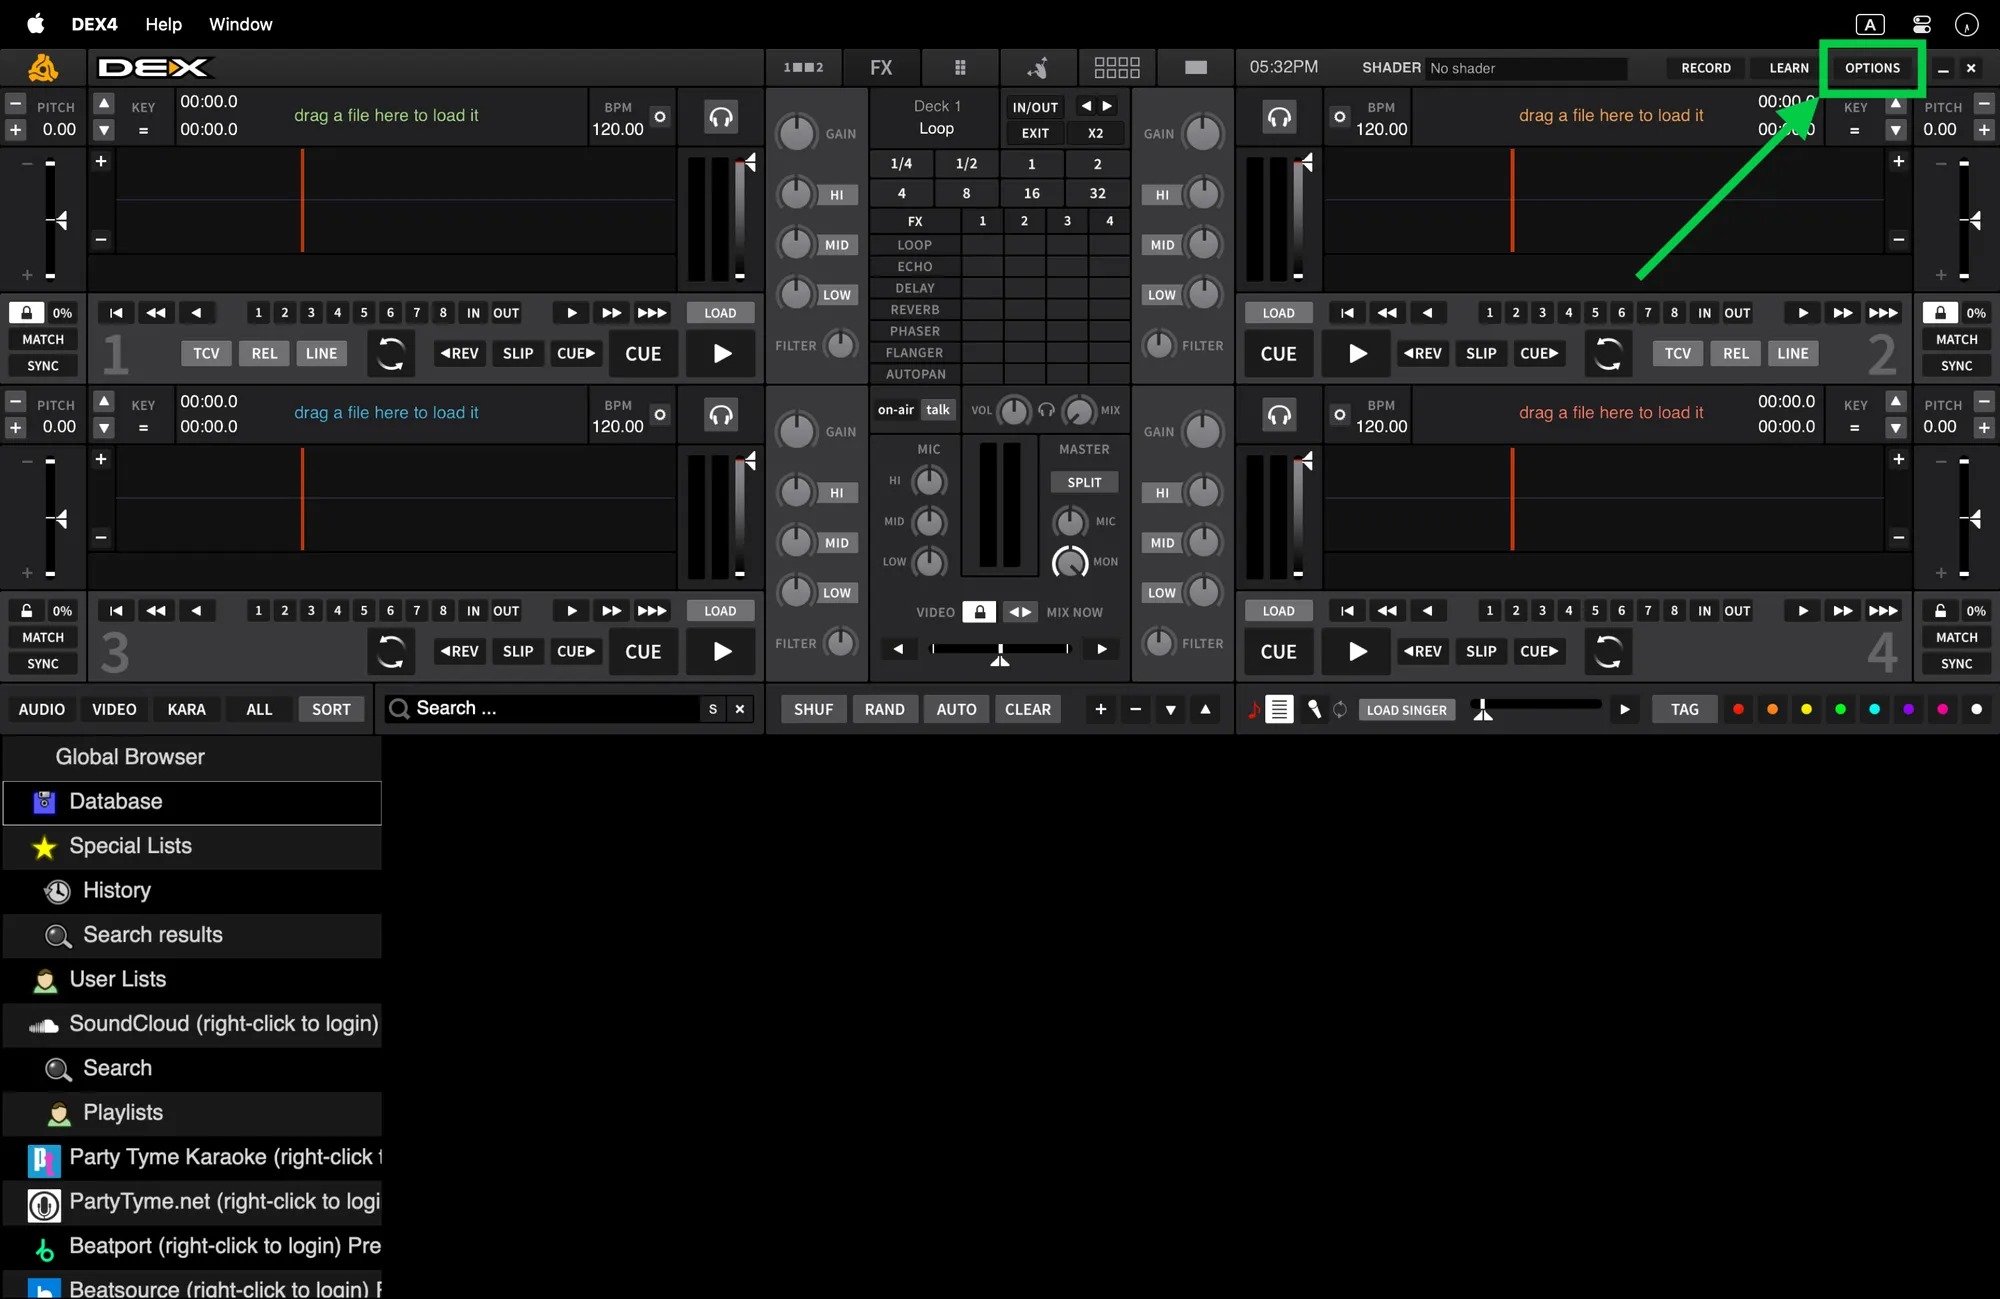Click the DEX bell logo icon
Image resolution: width=2000 pixels, height=1299 pixels.
(x=43, y=68)
